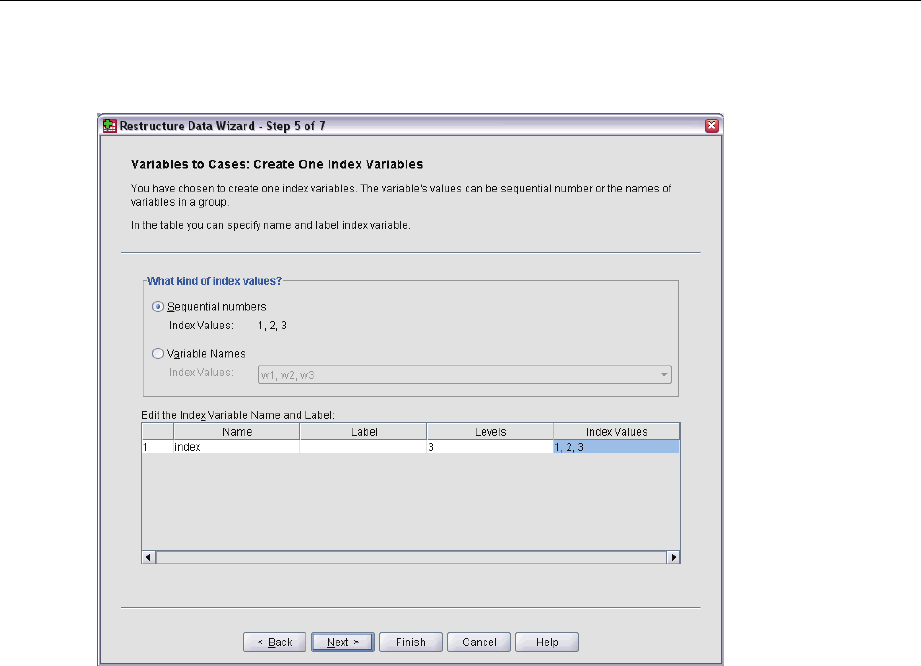Click the Levels column header
921x666 pixels.
(490, 432)
